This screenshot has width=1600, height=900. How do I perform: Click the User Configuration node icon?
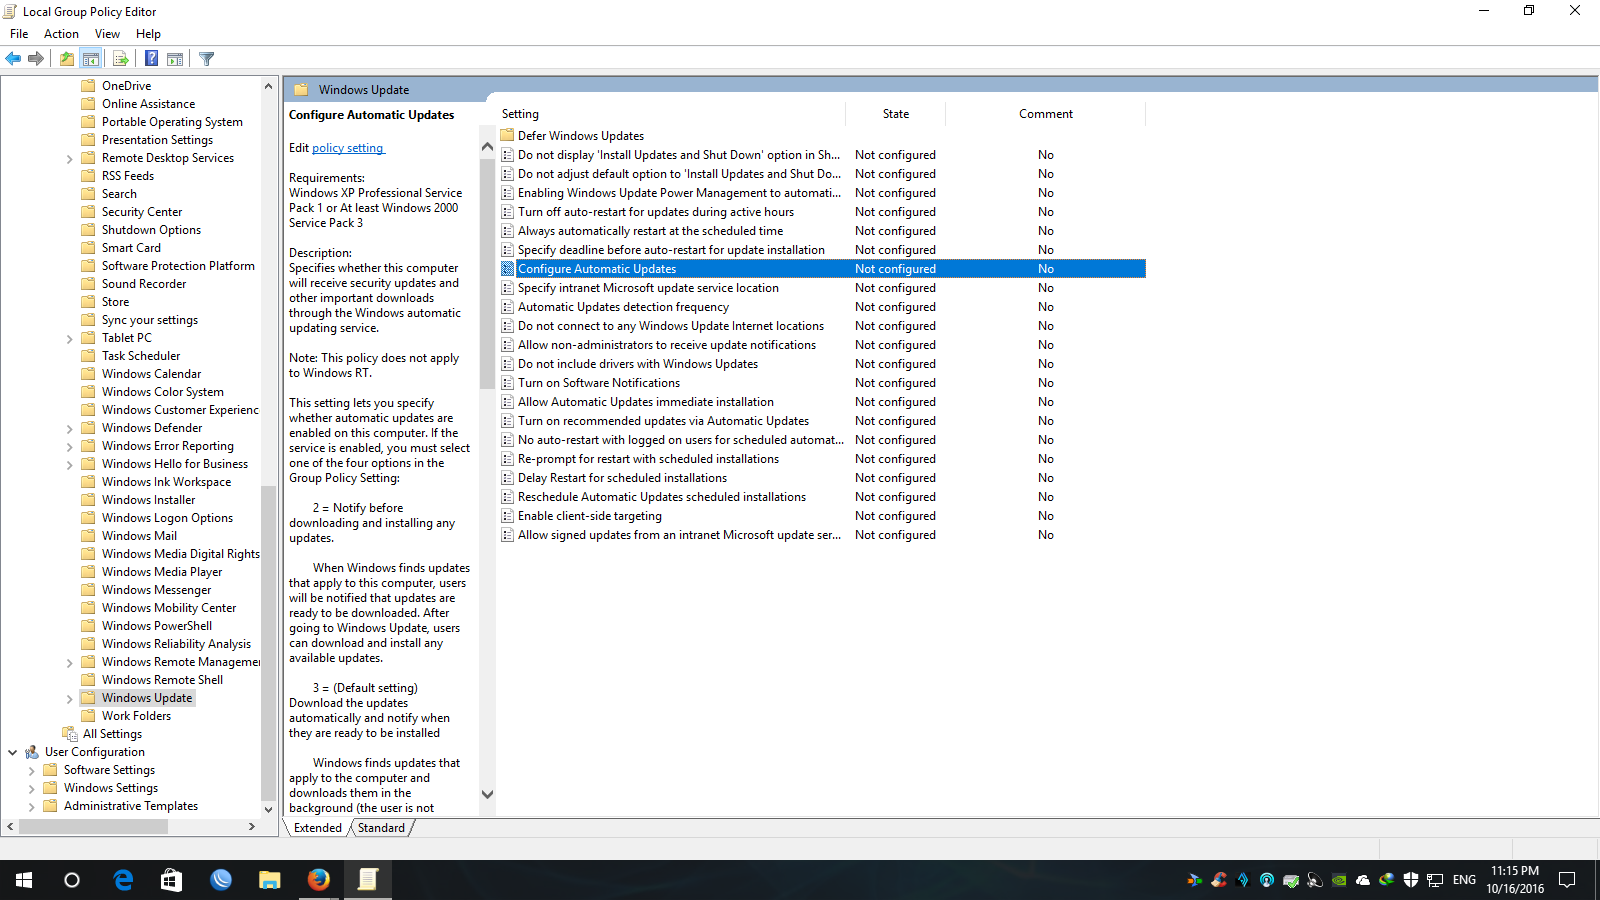click(x=32, y=752)
